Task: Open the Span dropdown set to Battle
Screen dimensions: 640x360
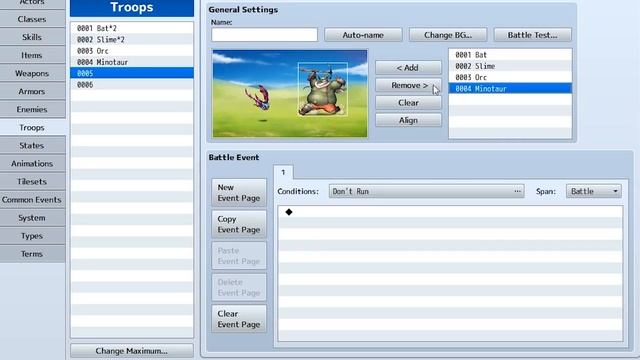Action: [594, 191]
